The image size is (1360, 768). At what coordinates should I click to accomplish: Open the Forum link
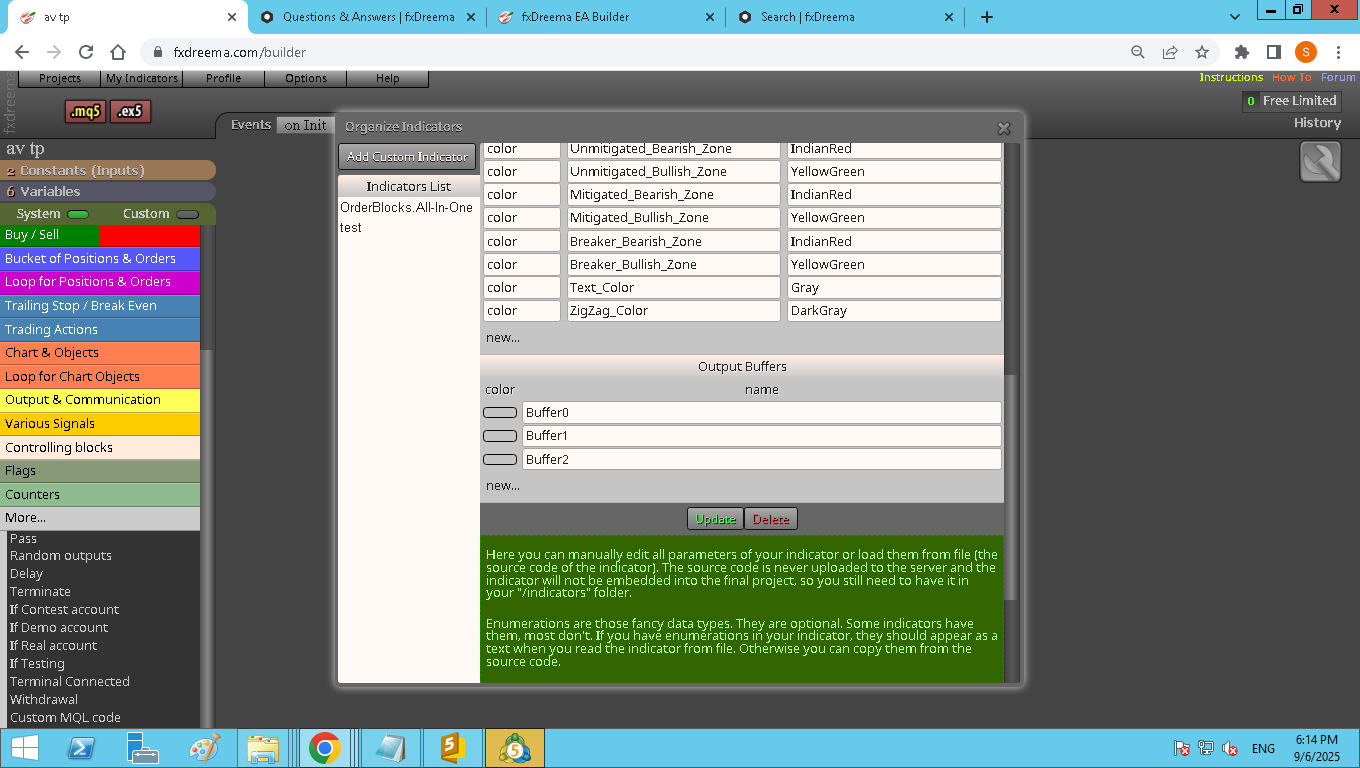(1338, 77)
